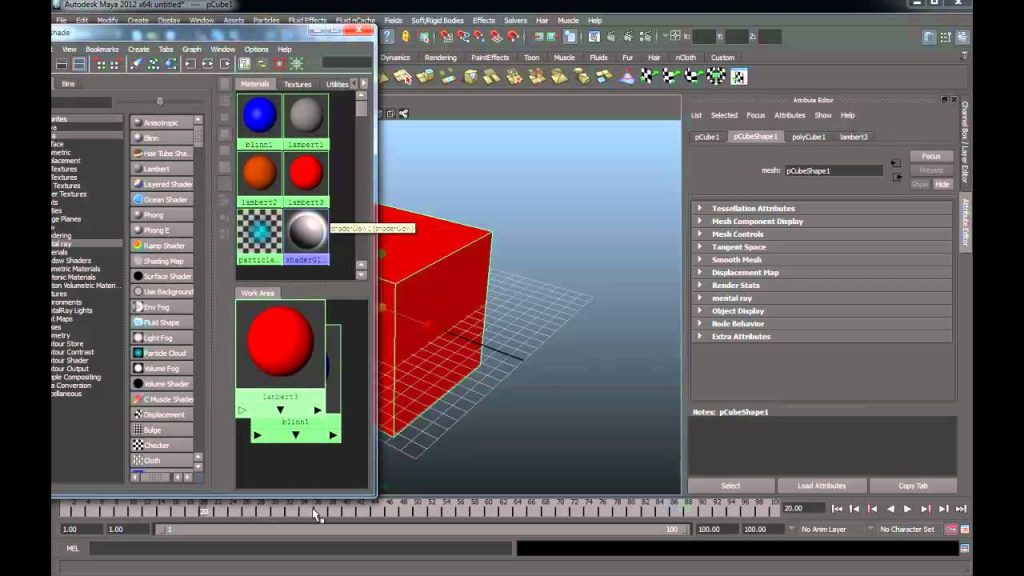
Task: Expand the Tangent Space section
Action: [x=822, y=247]
